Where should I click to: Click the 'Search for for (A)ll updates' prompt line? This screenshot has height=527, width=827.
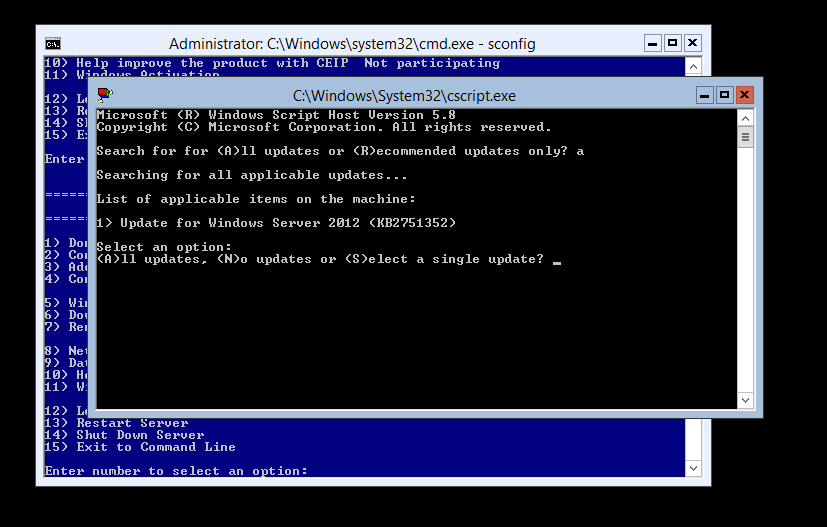click(340, 151)
